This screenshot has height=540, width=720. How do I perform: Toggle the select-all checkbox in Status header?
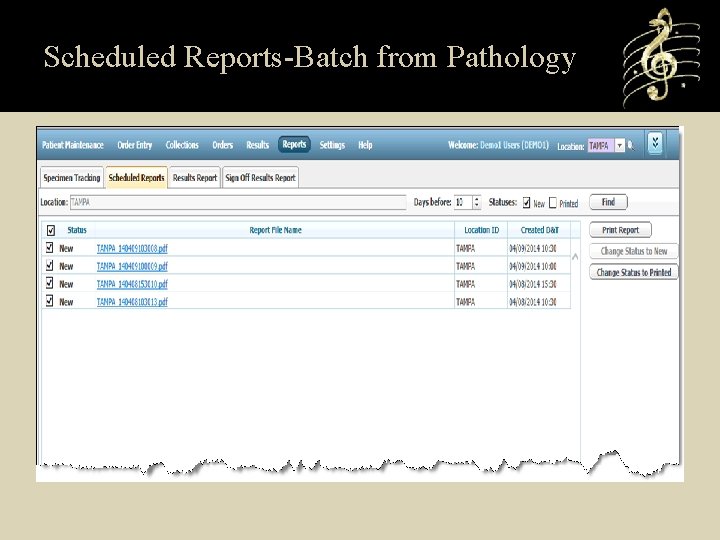51,230
